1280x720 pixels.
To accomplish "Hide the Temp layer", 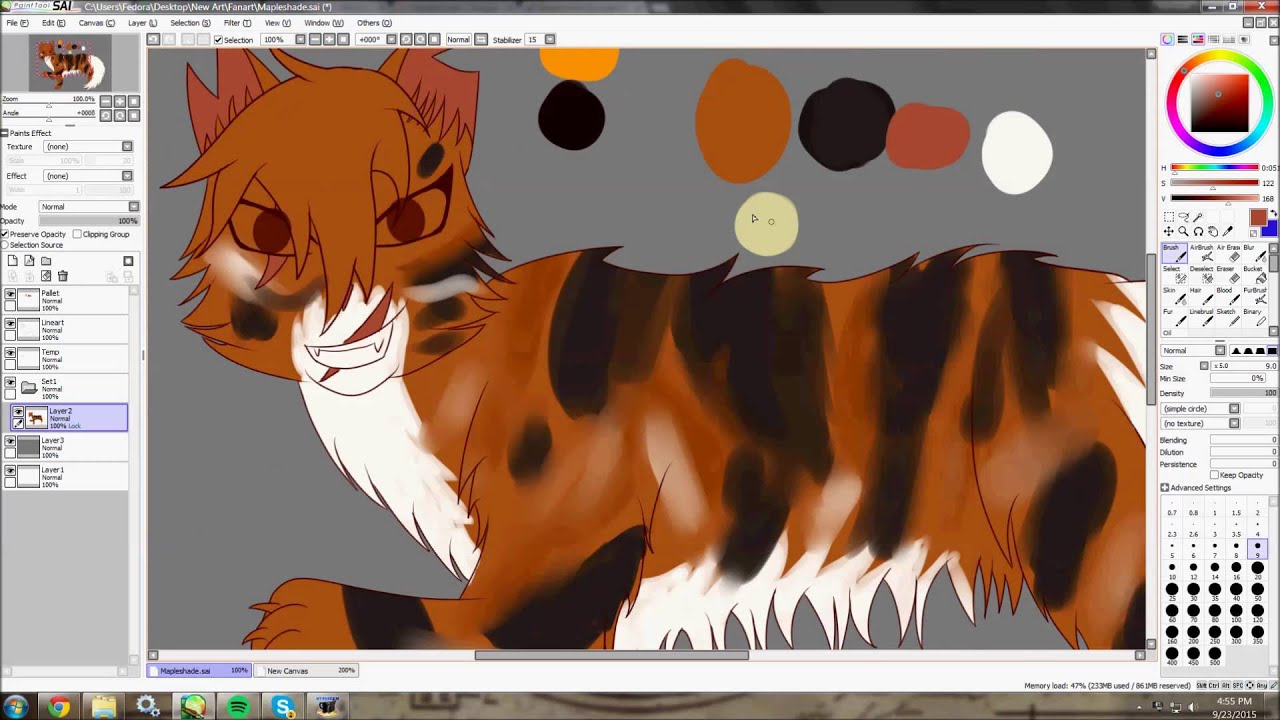I will (10, 353).
